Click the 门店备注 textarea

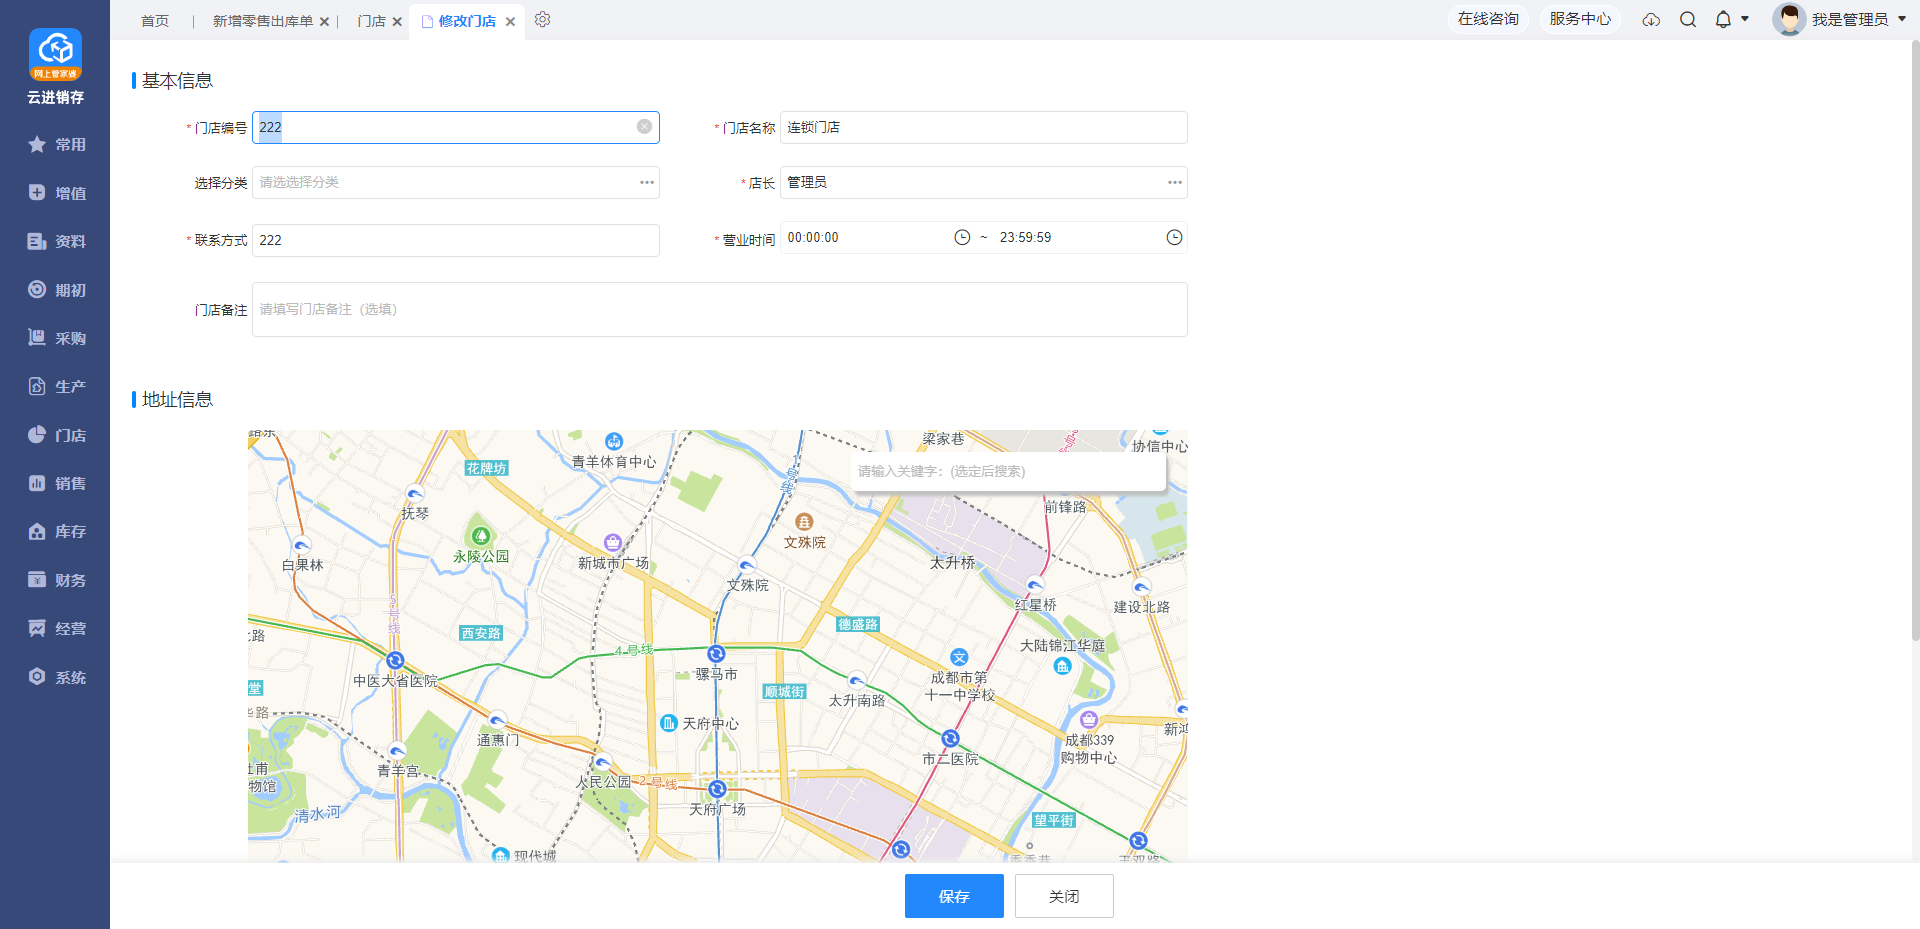[720, 309]
